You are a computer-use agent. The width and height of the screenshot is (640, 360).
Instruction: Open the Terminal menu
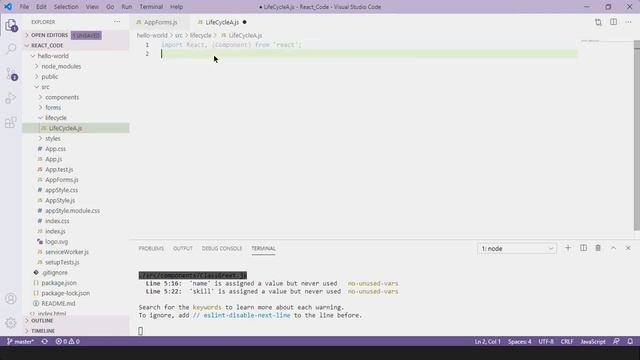click(x=151, y=7)
